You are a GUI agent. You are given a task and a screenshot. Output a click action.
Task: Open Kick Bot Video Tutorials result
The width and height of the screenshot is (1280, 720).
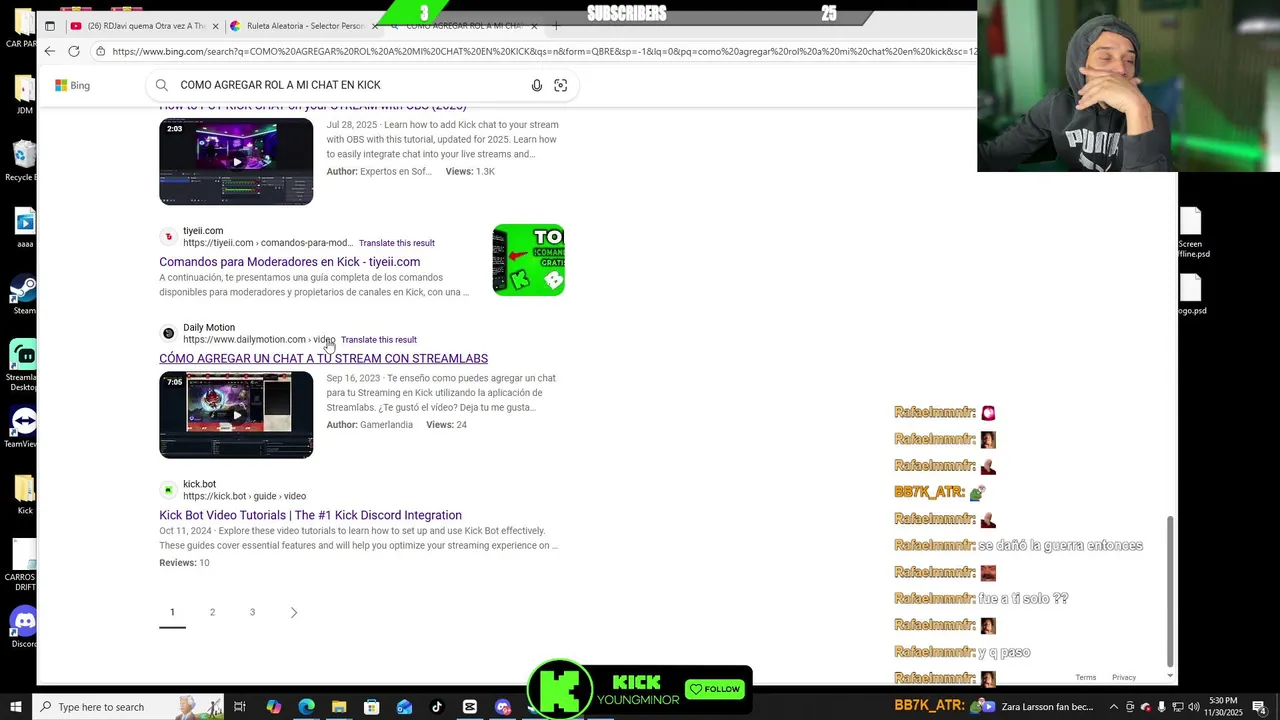310,515
